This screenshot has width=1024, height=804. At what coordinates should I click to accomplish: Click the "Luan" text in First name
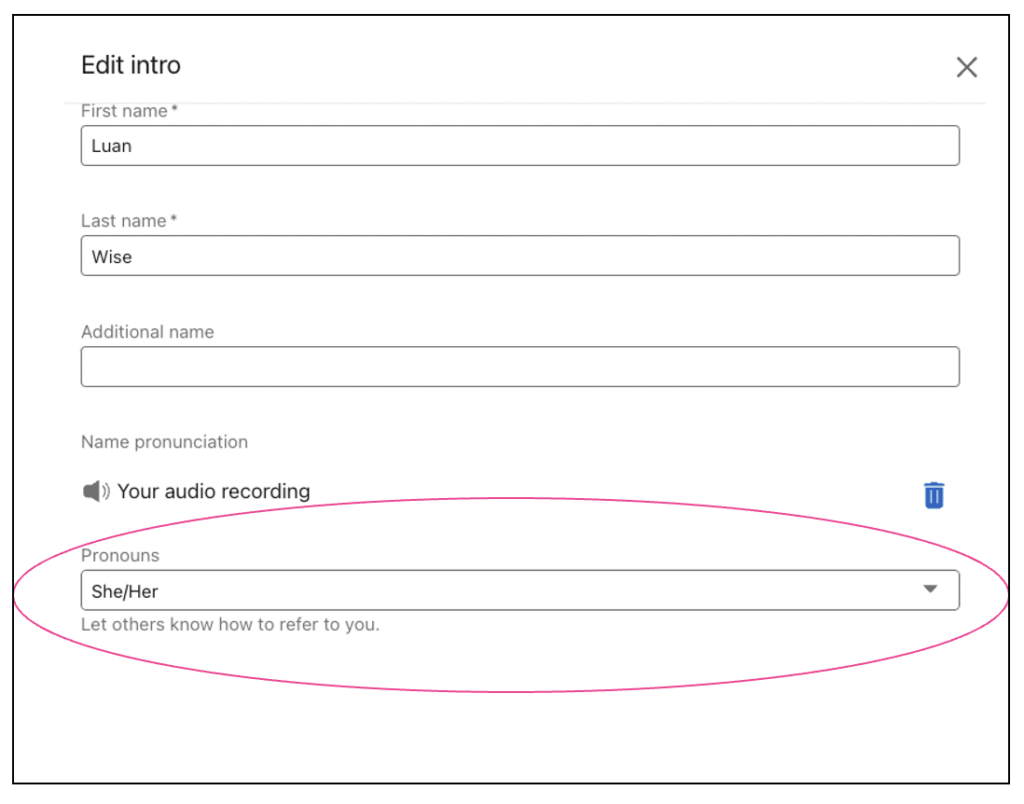click(x=112, y=146)
